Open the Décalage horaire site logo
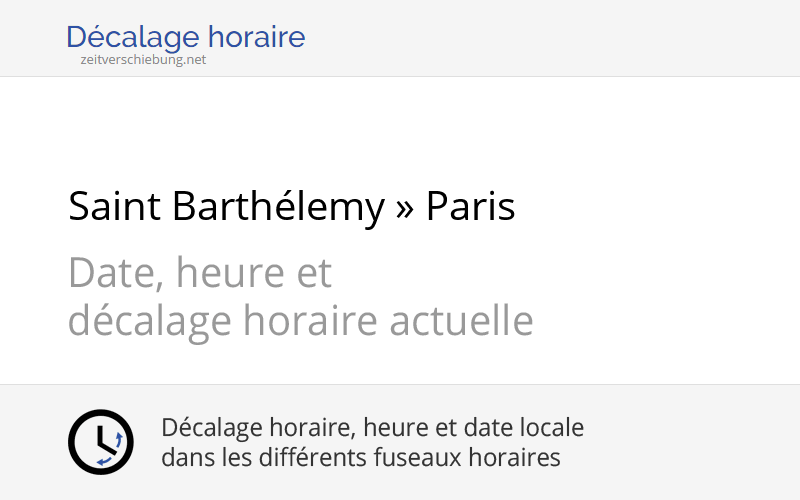This screenshot has width=800, height=500. [185, 38]
